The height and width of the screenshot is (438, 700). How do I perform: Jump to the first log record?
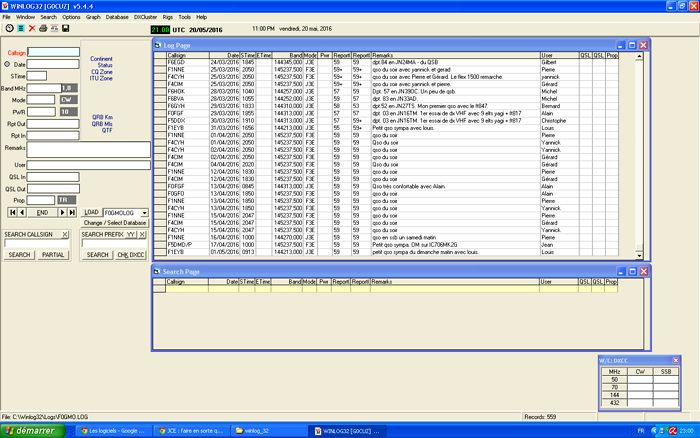[x=12, y=213]
